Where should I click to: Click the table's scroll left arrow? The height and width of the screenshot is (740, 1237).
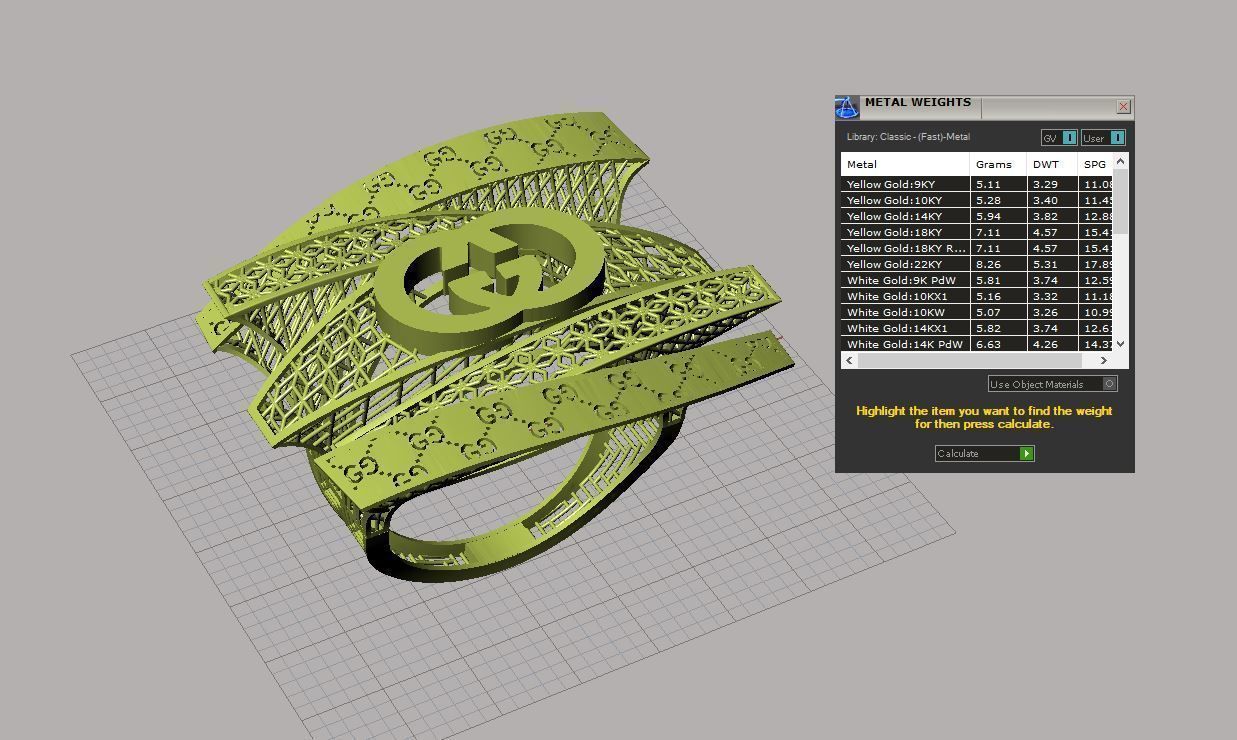pos(849,360)
